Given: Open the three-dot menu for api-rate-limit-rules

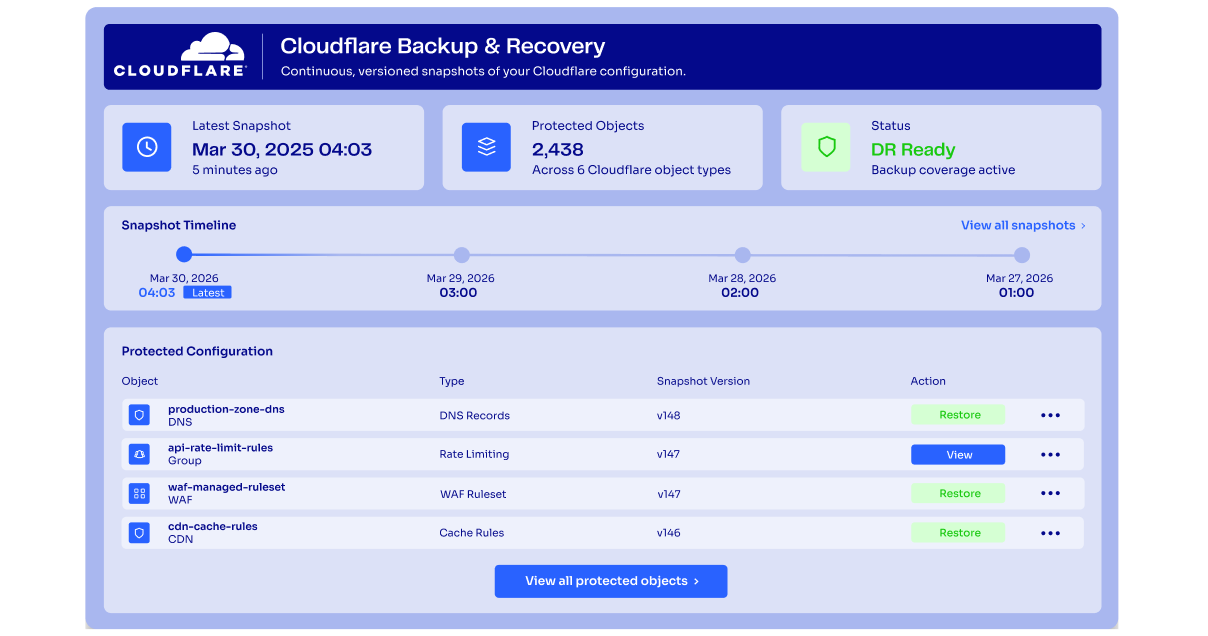Looking at the screenshot, I should (x=1050, y=454).
